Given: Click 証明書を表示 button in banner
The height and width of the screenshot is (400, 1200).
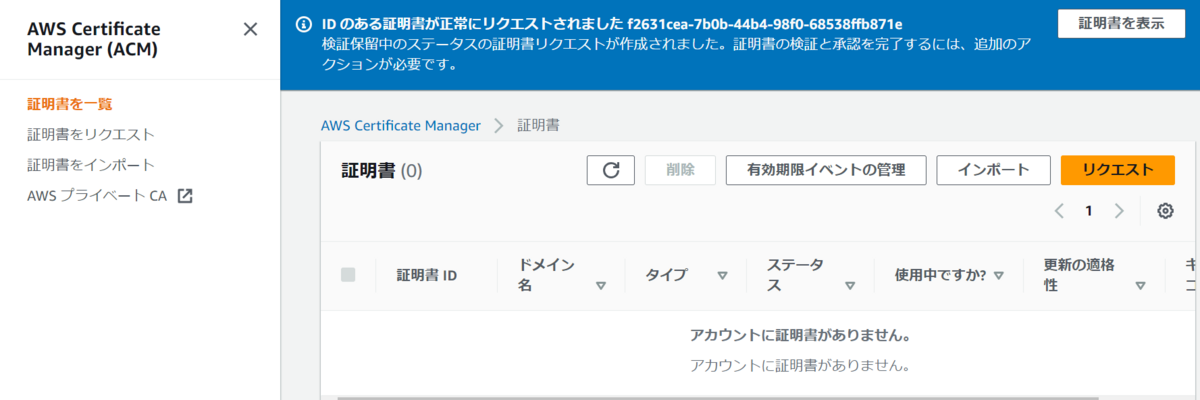Looking at the screenshot, I should tap(1121, 24).
